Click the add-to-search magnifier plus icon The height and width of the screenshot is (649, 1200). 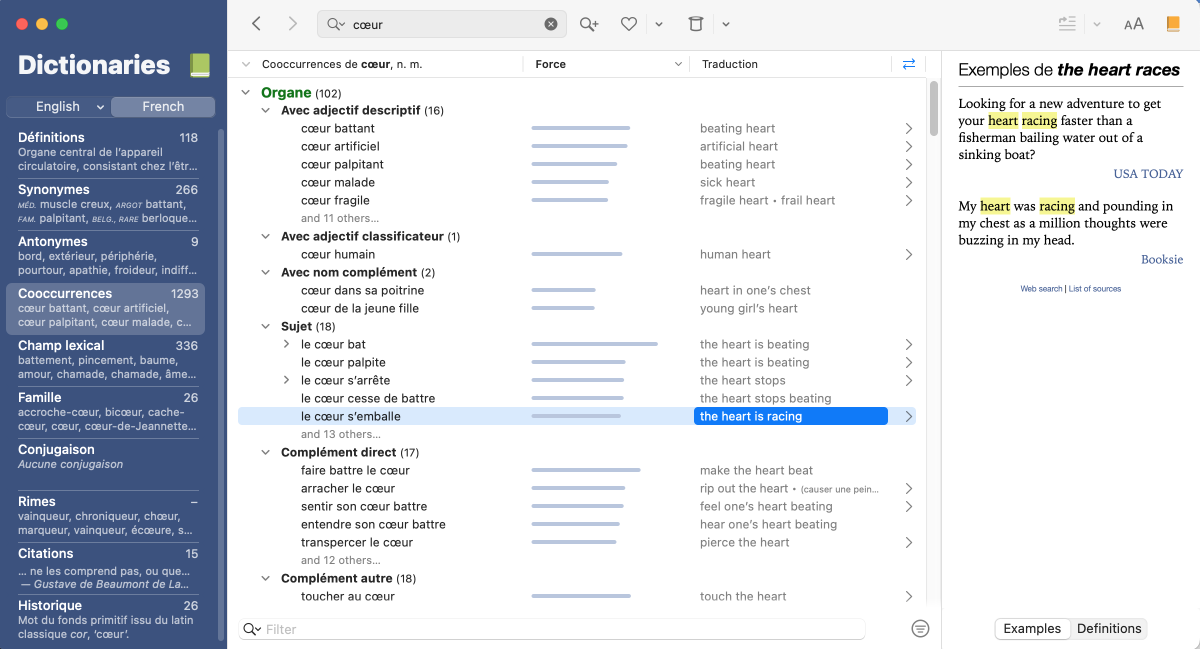point(589,24)
